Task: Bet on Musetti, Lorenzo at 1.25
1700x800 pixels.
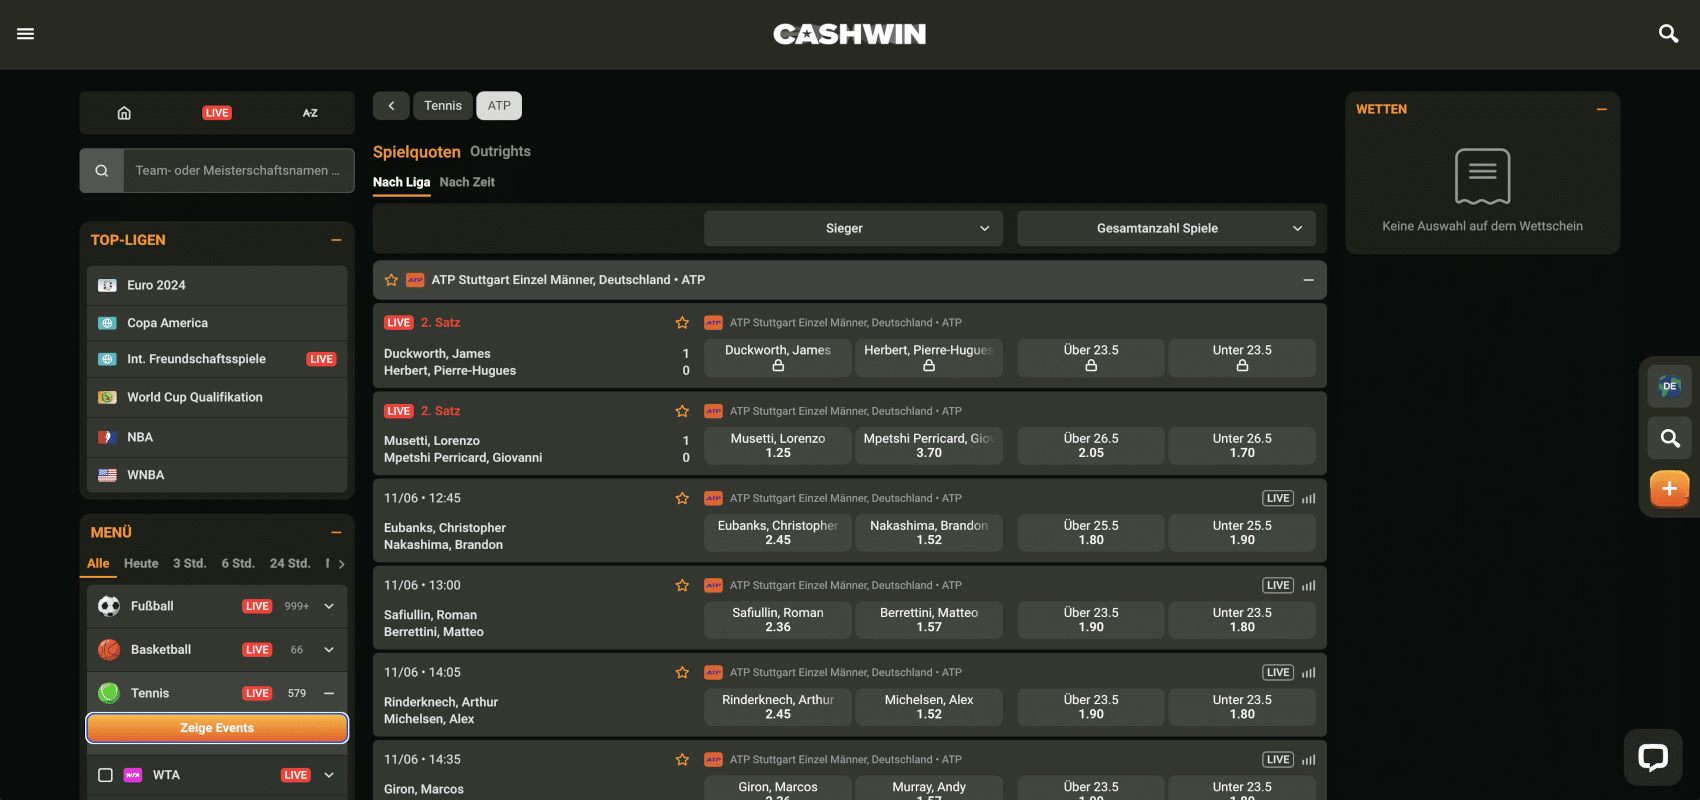Action: (778, 446)
